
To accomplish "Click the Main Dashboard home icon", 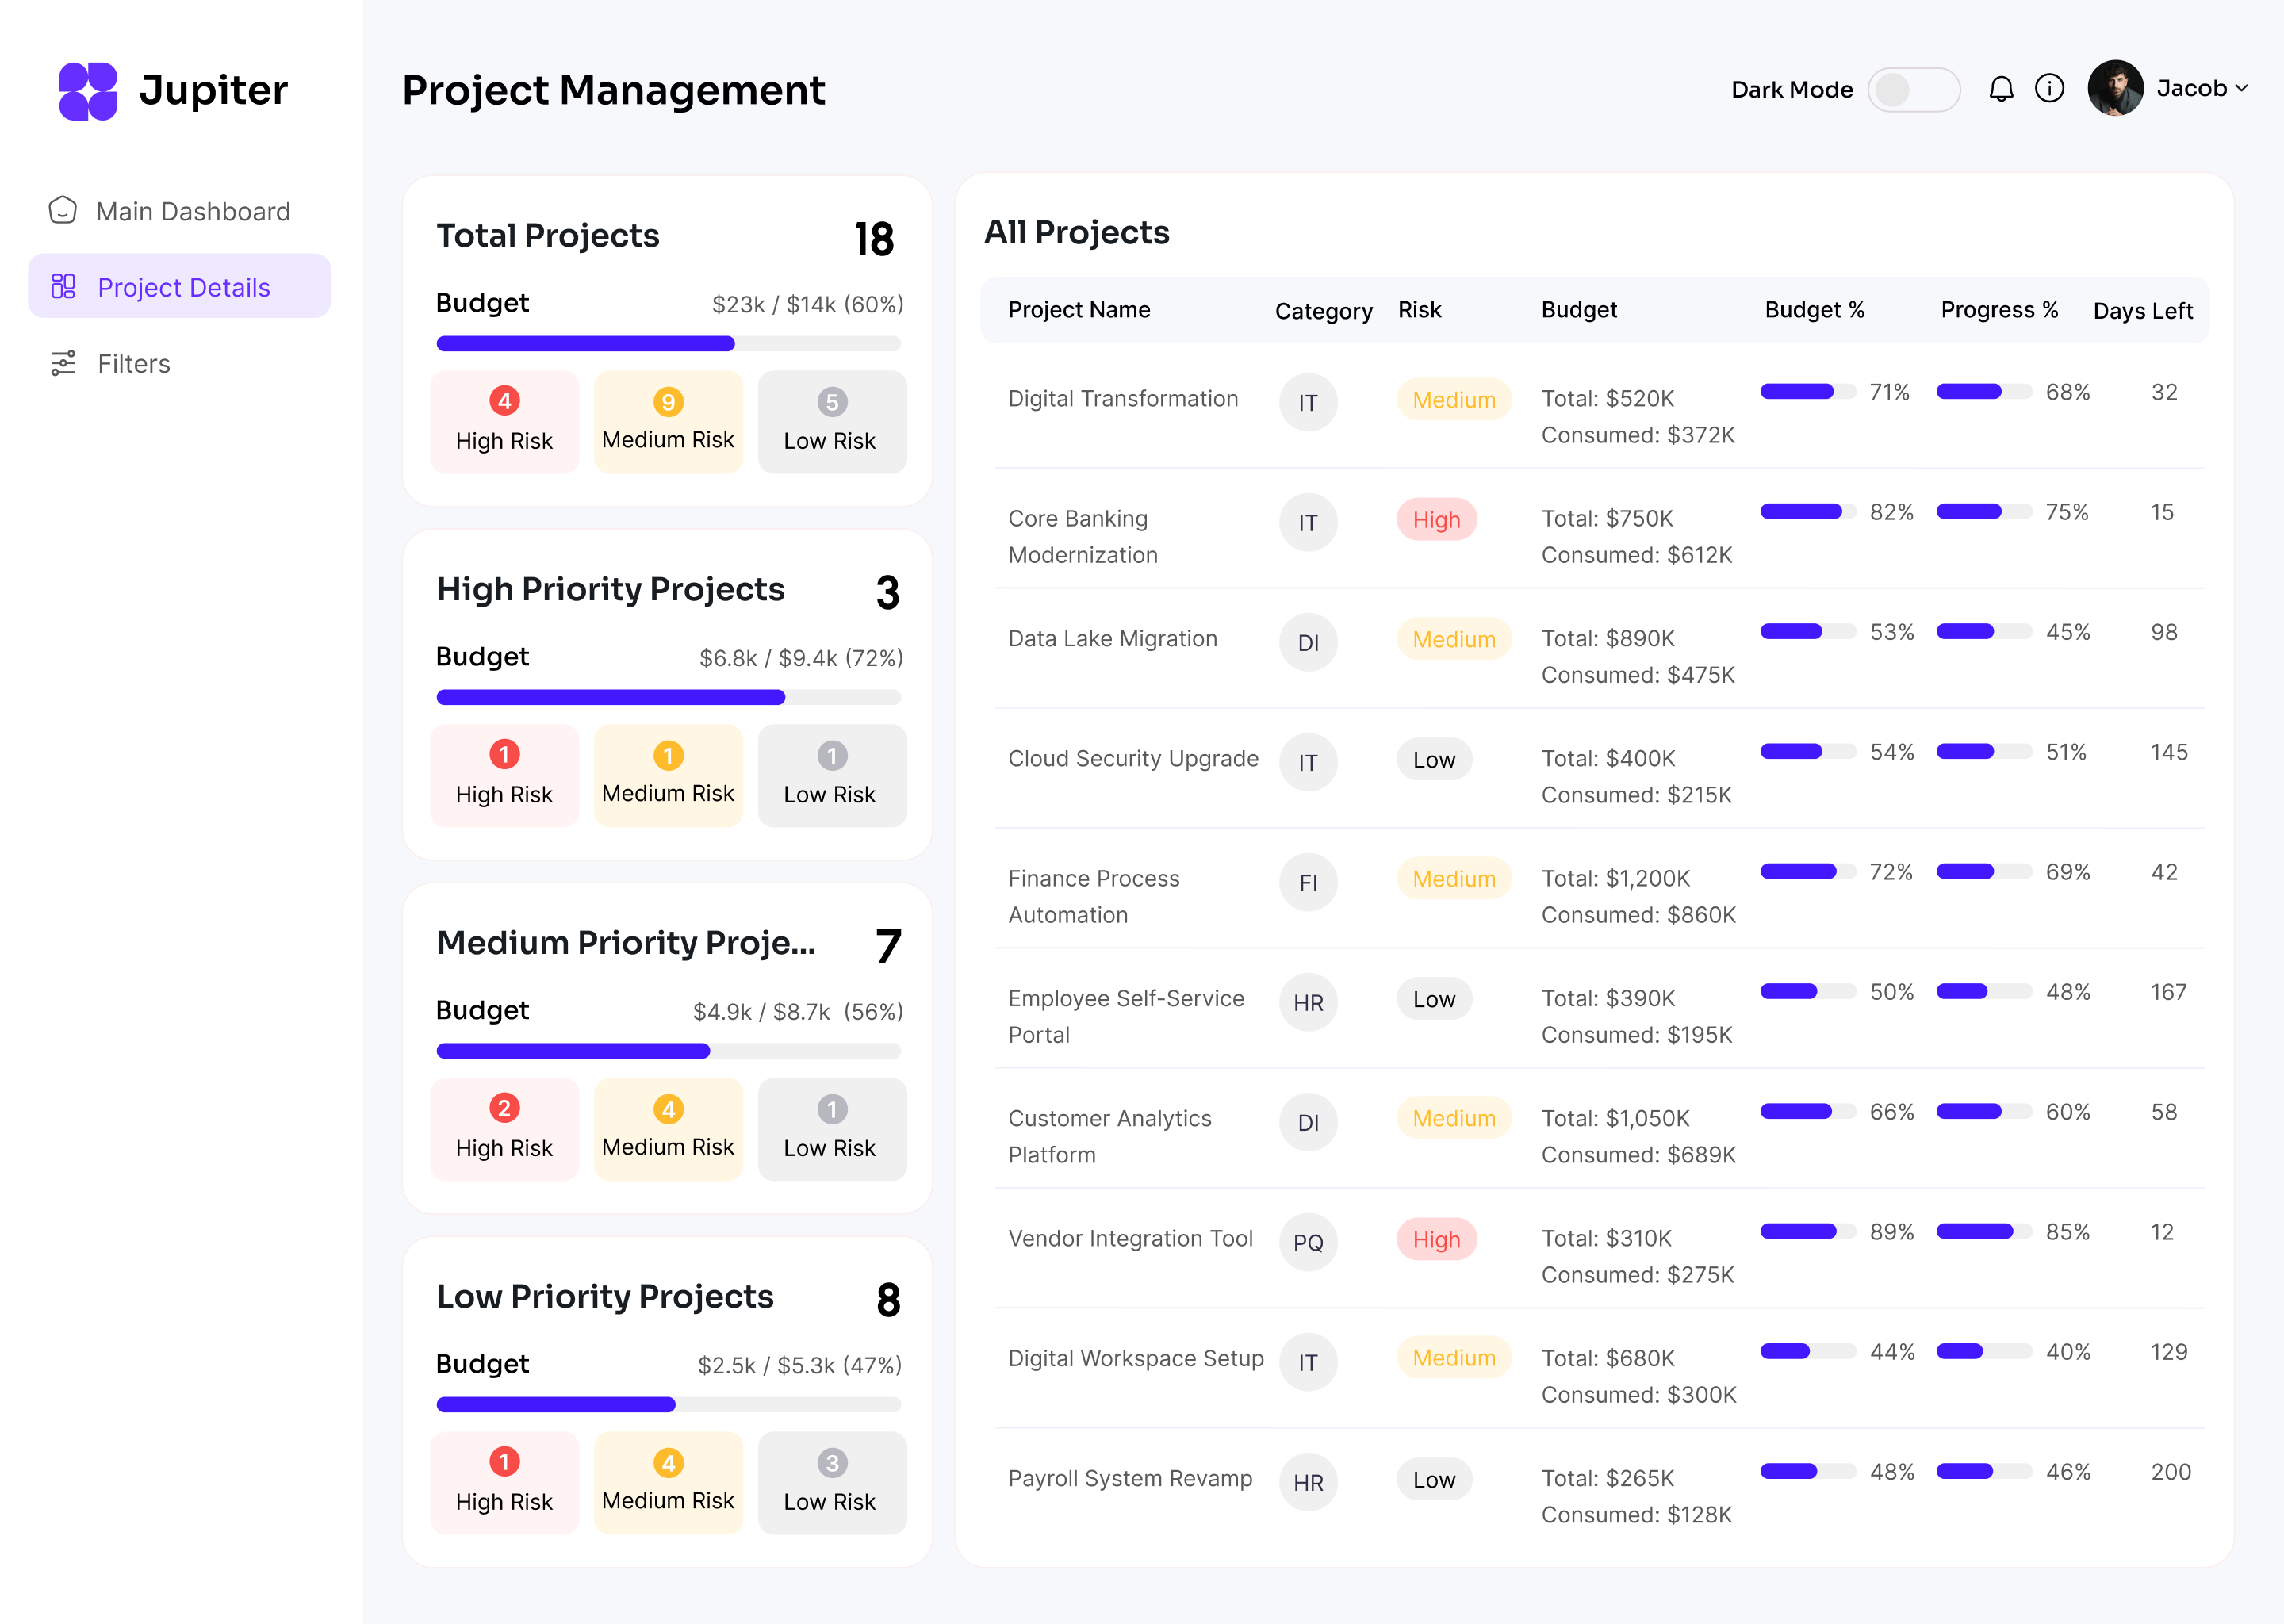I will tap(63, 211).
